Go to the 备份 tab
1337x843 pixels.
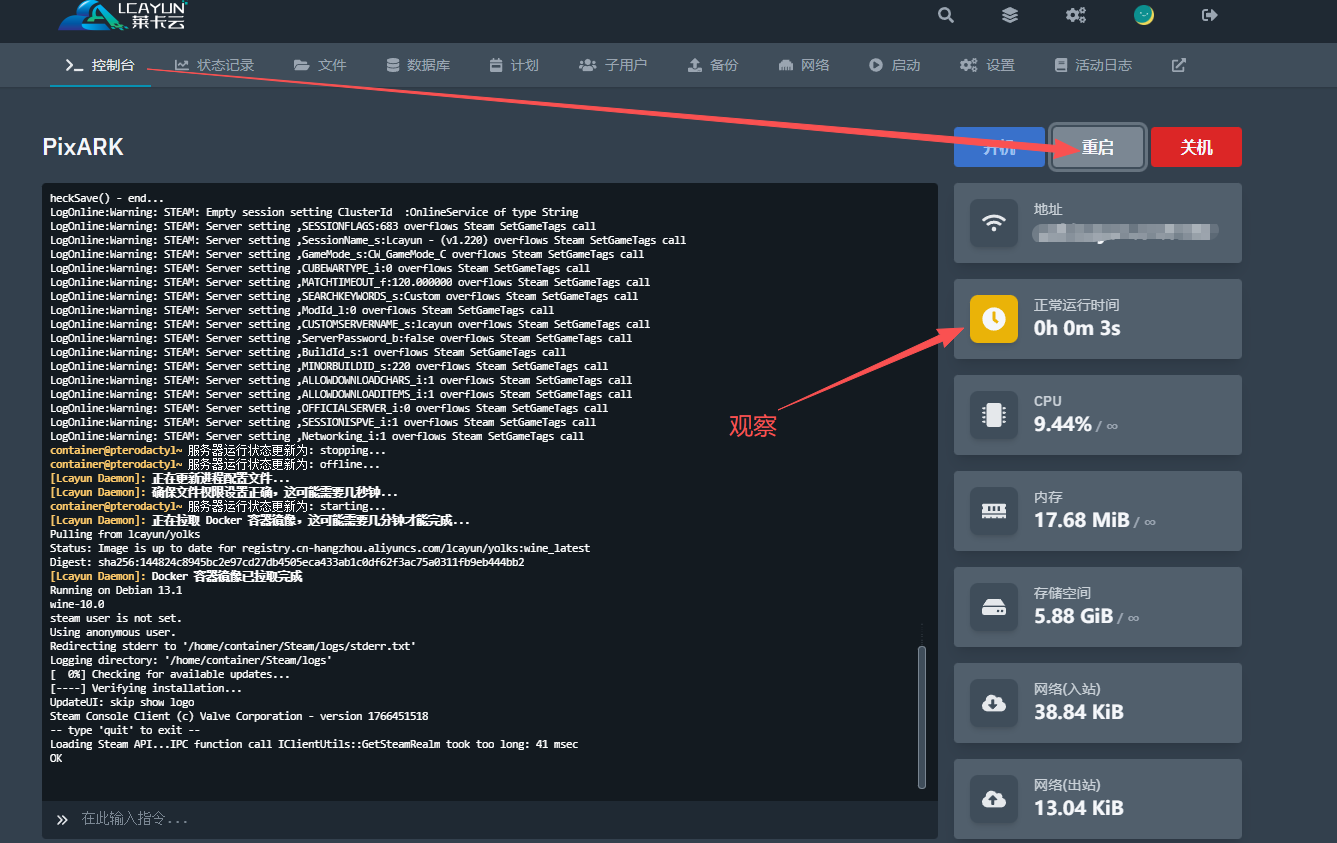tap(712, 65)
